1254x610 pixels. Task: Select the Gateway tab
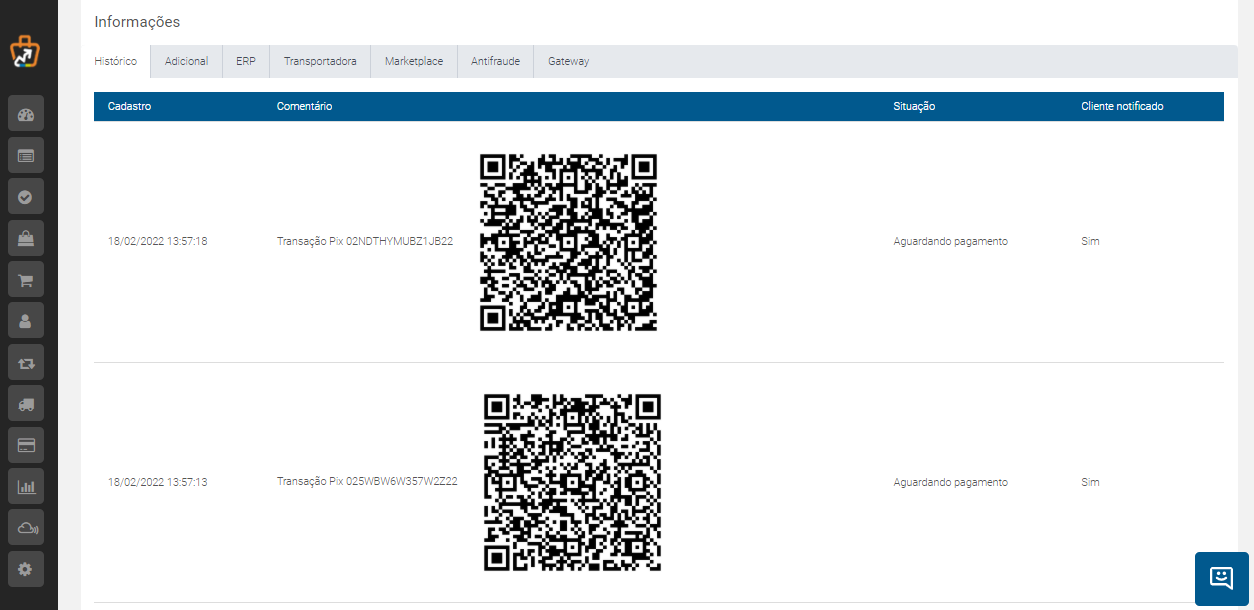point(568,61)
